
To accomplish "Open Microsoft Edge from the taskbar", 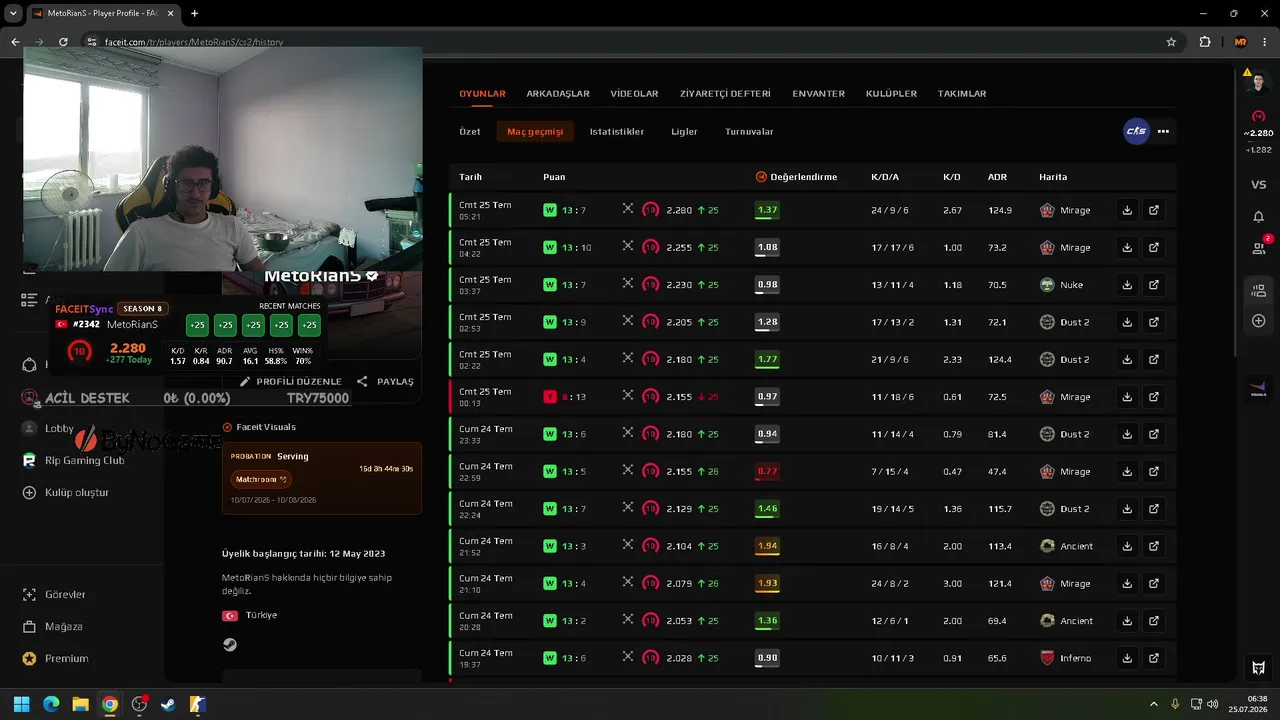I will click(51, 704).
